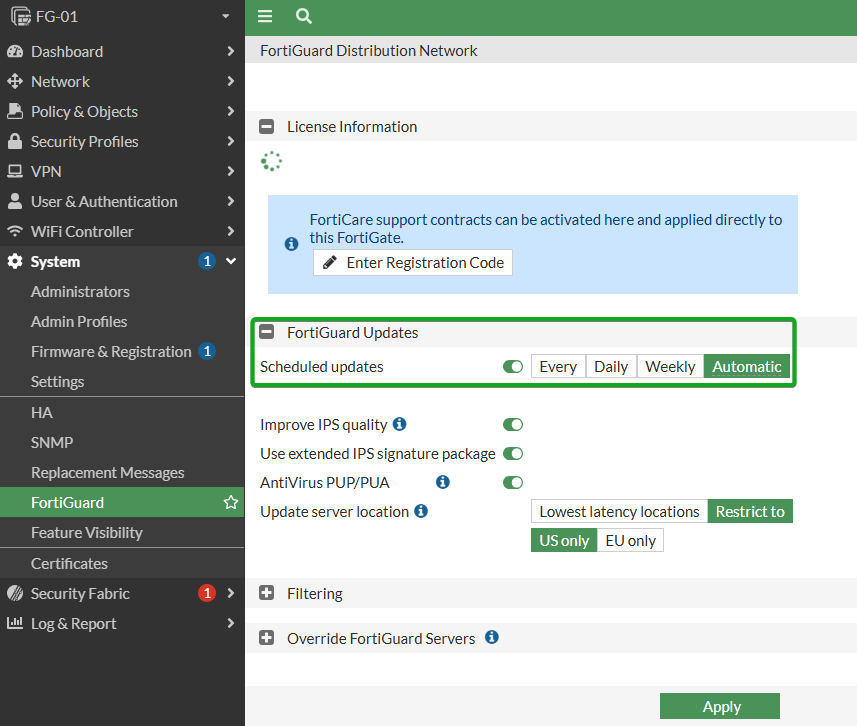Select FortiGuard in the System menu
857x726 pixels.
(x=122, y=502)
